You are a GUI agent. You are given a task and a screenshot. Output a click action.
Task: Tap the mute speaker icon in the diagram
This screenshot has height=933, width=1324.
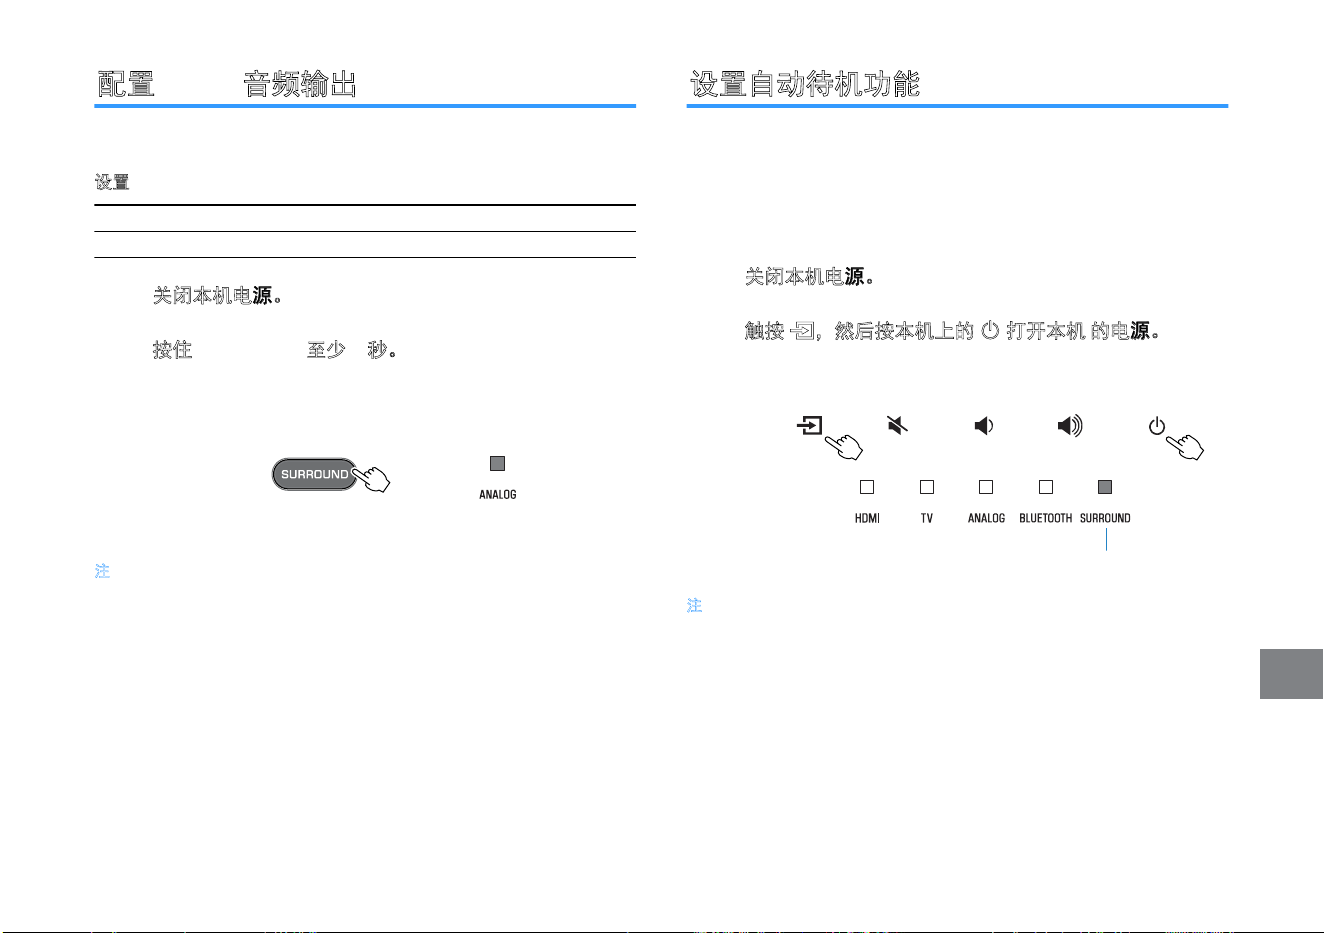(898, 426)
